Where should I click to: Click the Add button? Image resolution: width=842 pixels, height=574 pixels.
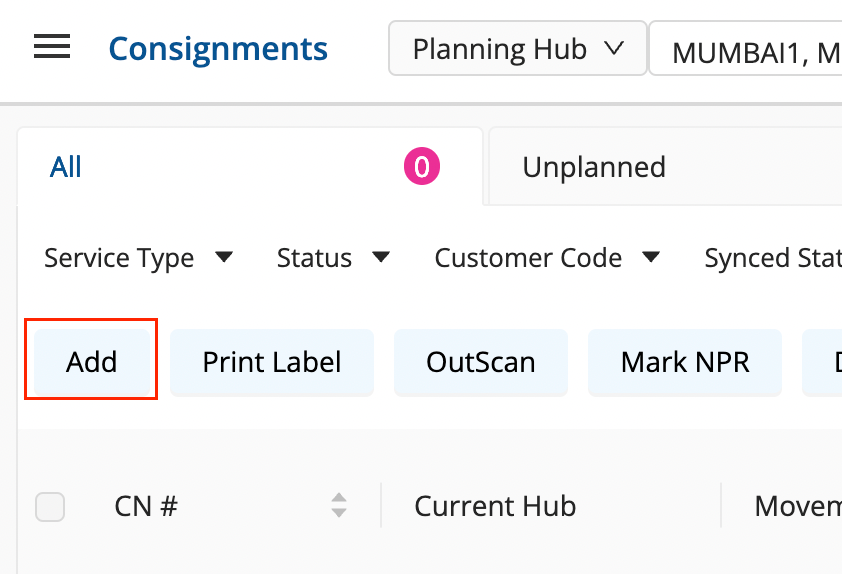coord(92,361)
